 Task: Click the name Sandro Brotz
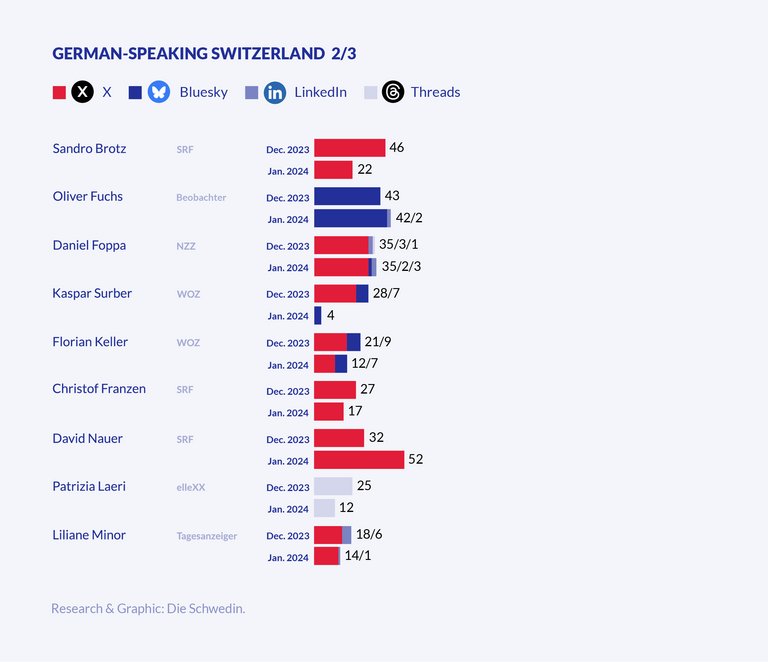pos(89,148)
